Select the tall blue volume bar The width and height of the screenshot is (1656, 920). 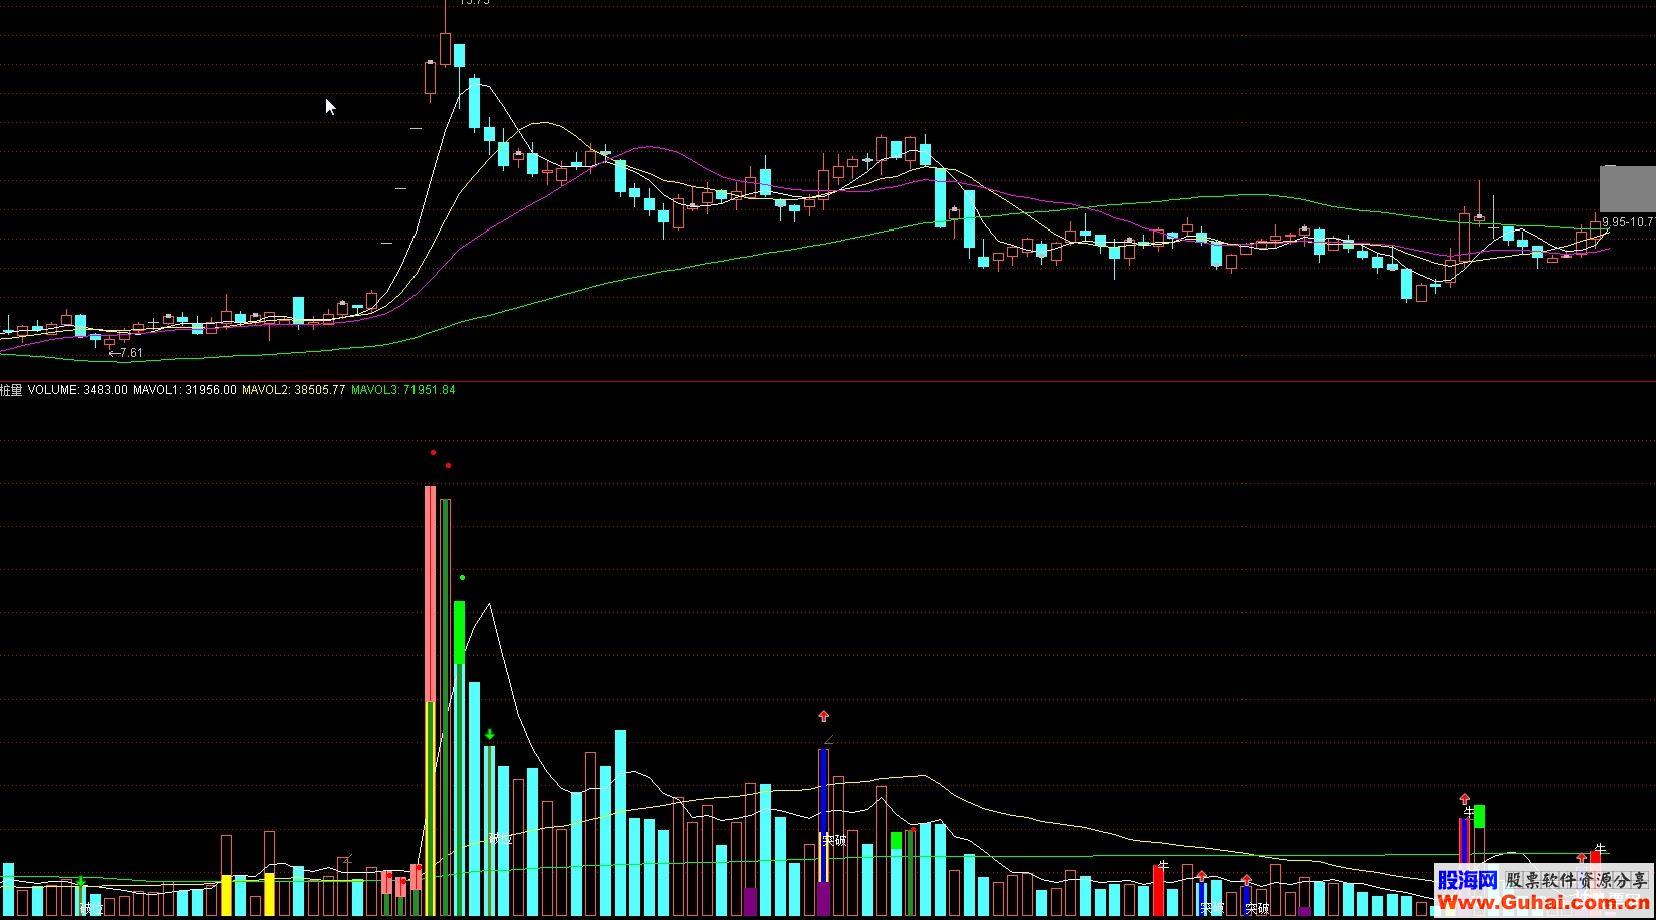pyautogui.click(x=824, y=817)
